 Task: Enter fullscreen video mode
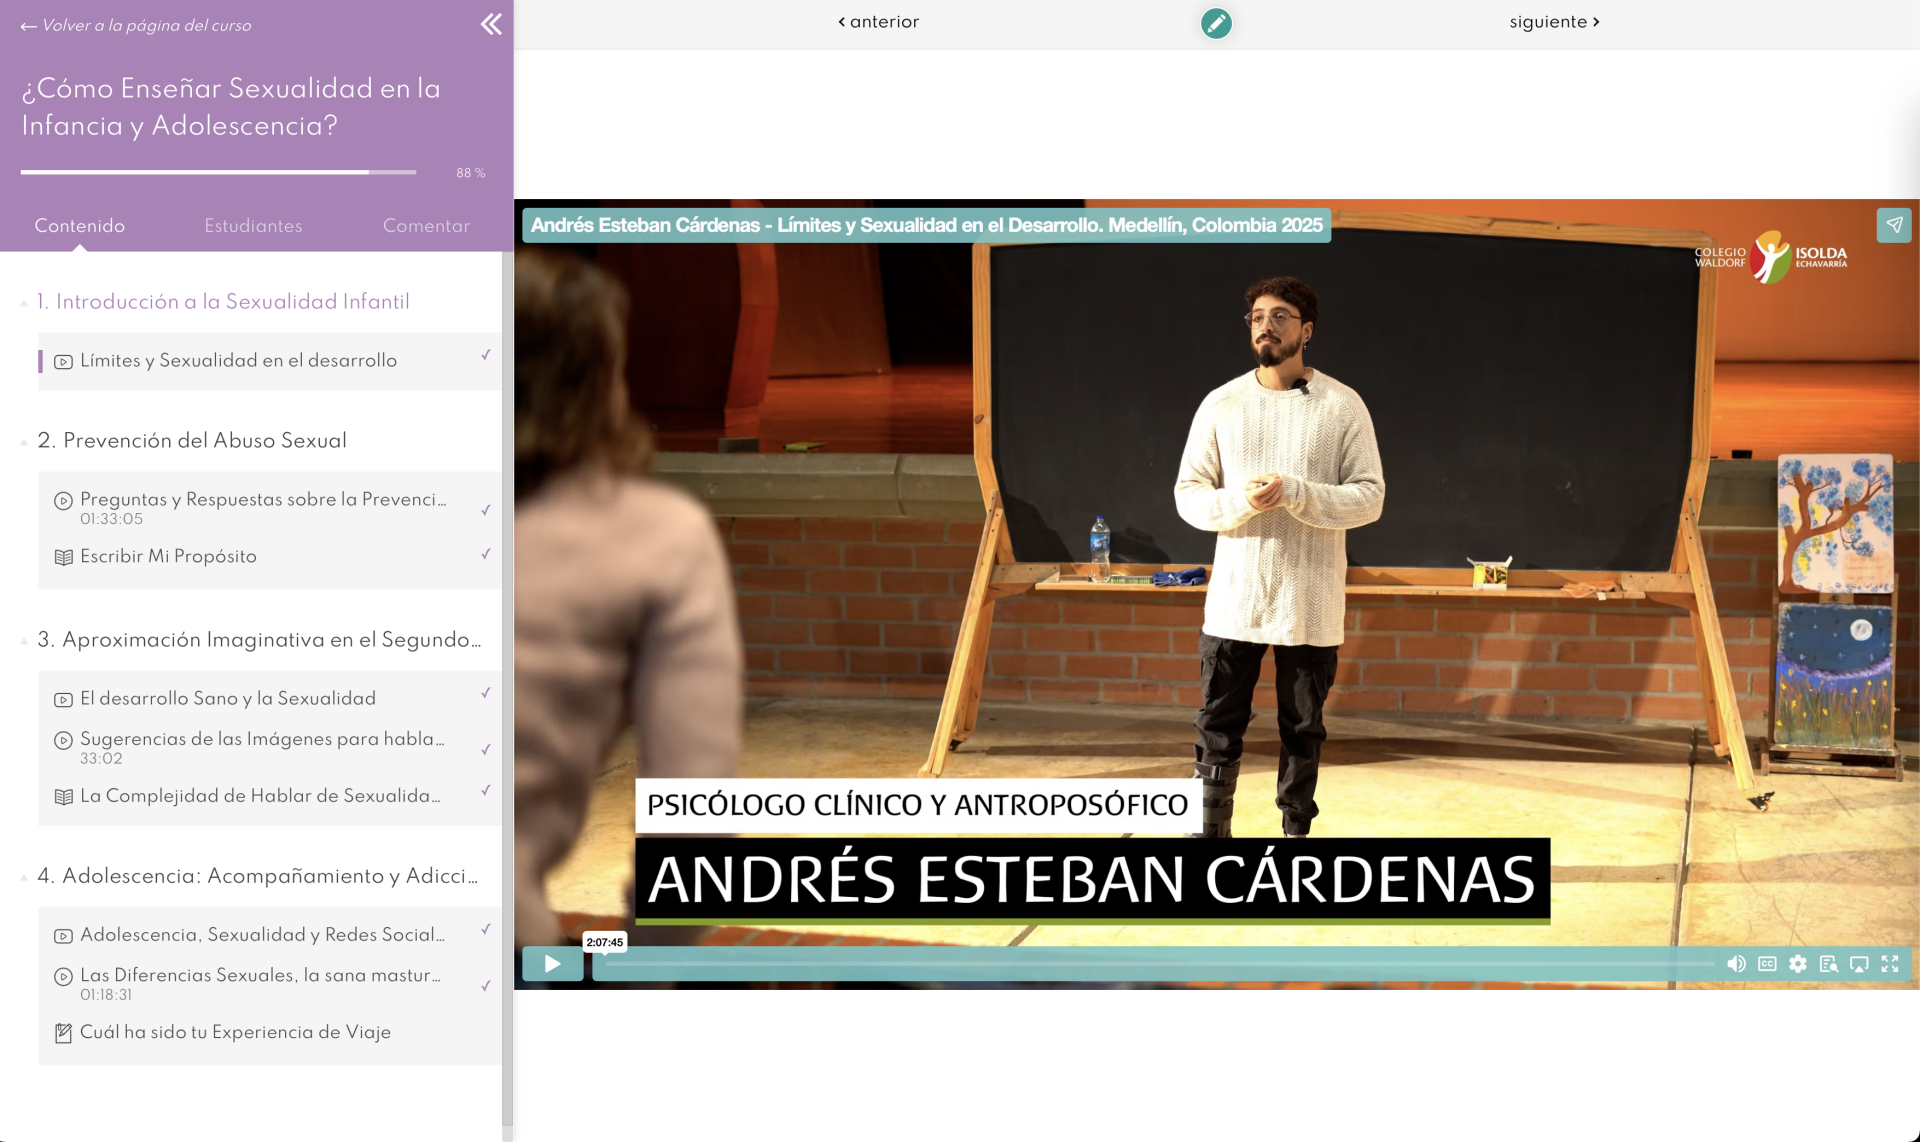[x=1890, y=964]
